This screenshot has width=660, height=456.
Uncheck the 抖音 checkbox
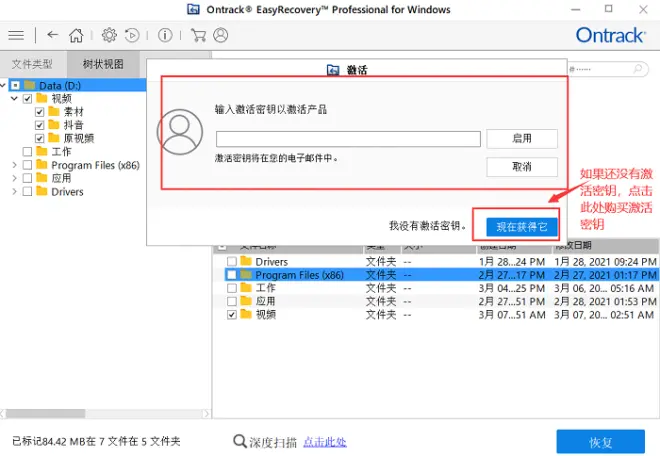click(40, 125)
